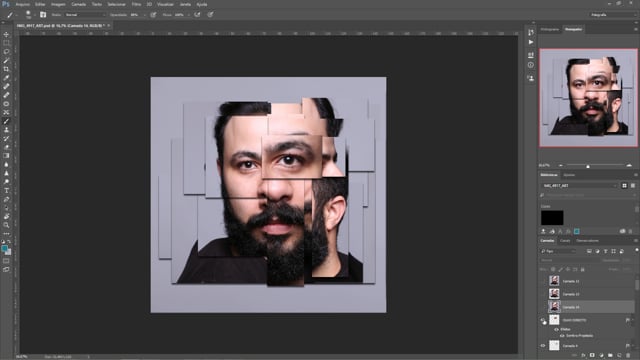Toggle layer filtering on or off switch

[x=636, y=250]
